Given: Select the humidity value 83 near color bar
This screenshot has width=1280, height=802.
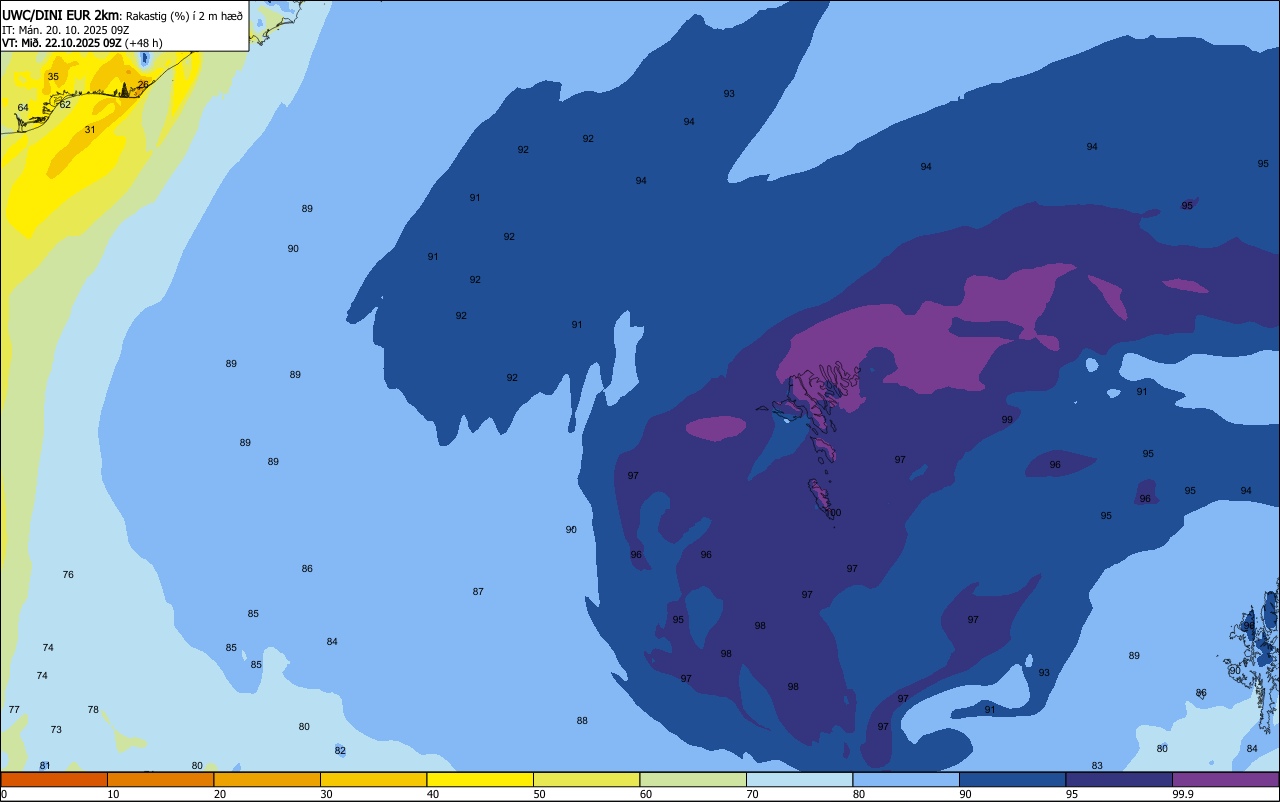Looking at the screenshot, I should [1097, 766].
